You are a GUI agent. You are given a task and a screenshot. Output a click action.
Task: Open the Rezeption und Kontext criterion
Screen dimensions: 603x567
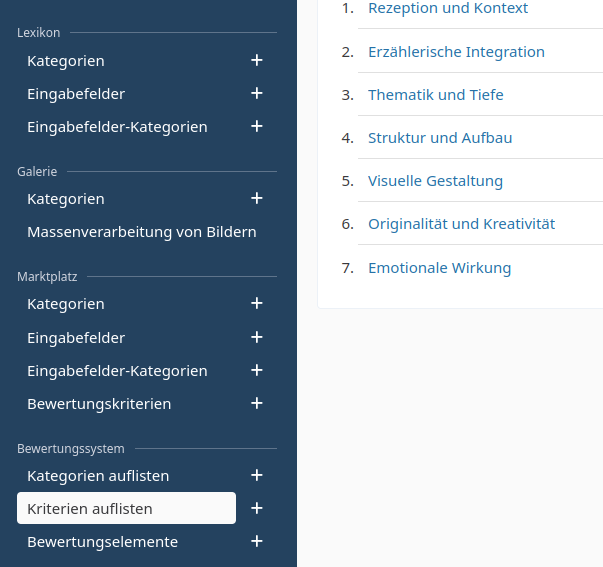coord(448,9)
